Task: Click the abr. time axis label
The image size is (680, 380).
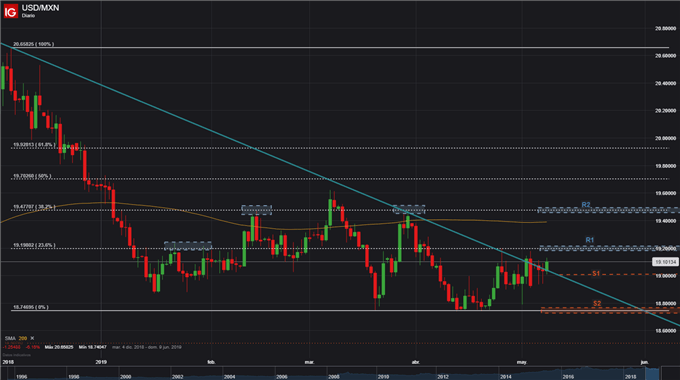Action: coord(416,362)
